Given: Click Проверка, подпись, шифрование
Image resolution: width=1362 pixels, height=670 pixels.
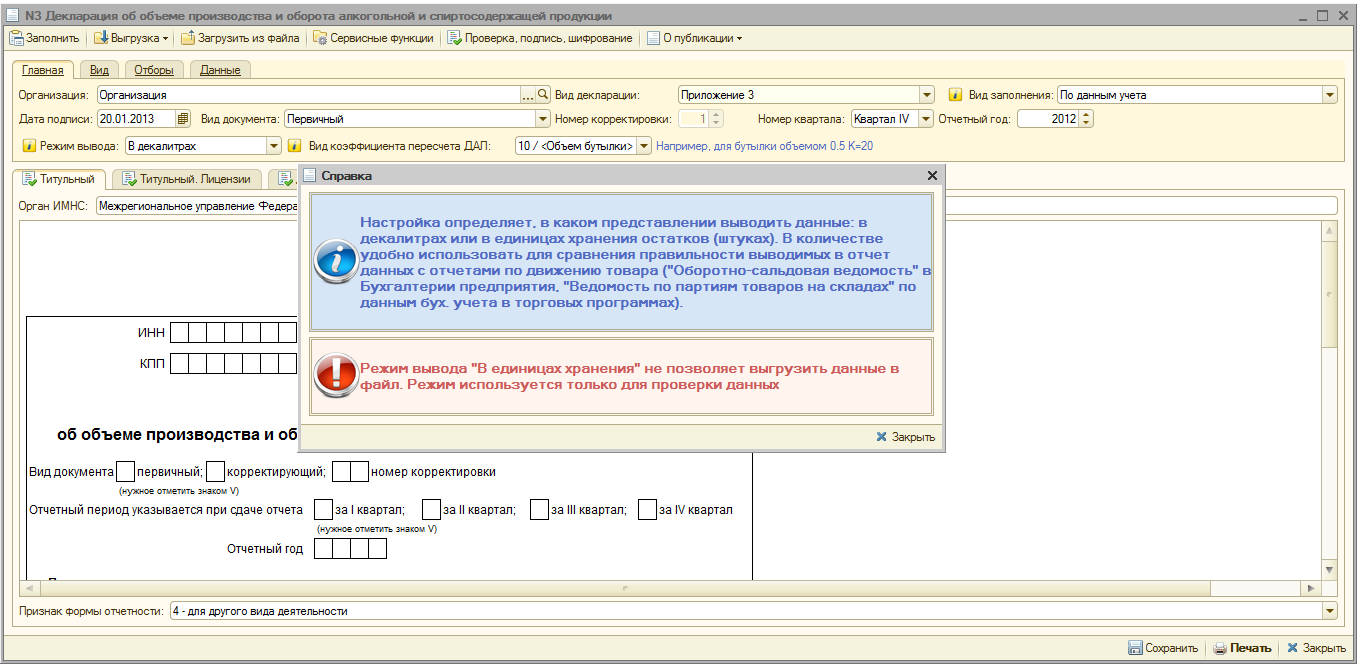Looking at the screenshot, I should point(540,38).
